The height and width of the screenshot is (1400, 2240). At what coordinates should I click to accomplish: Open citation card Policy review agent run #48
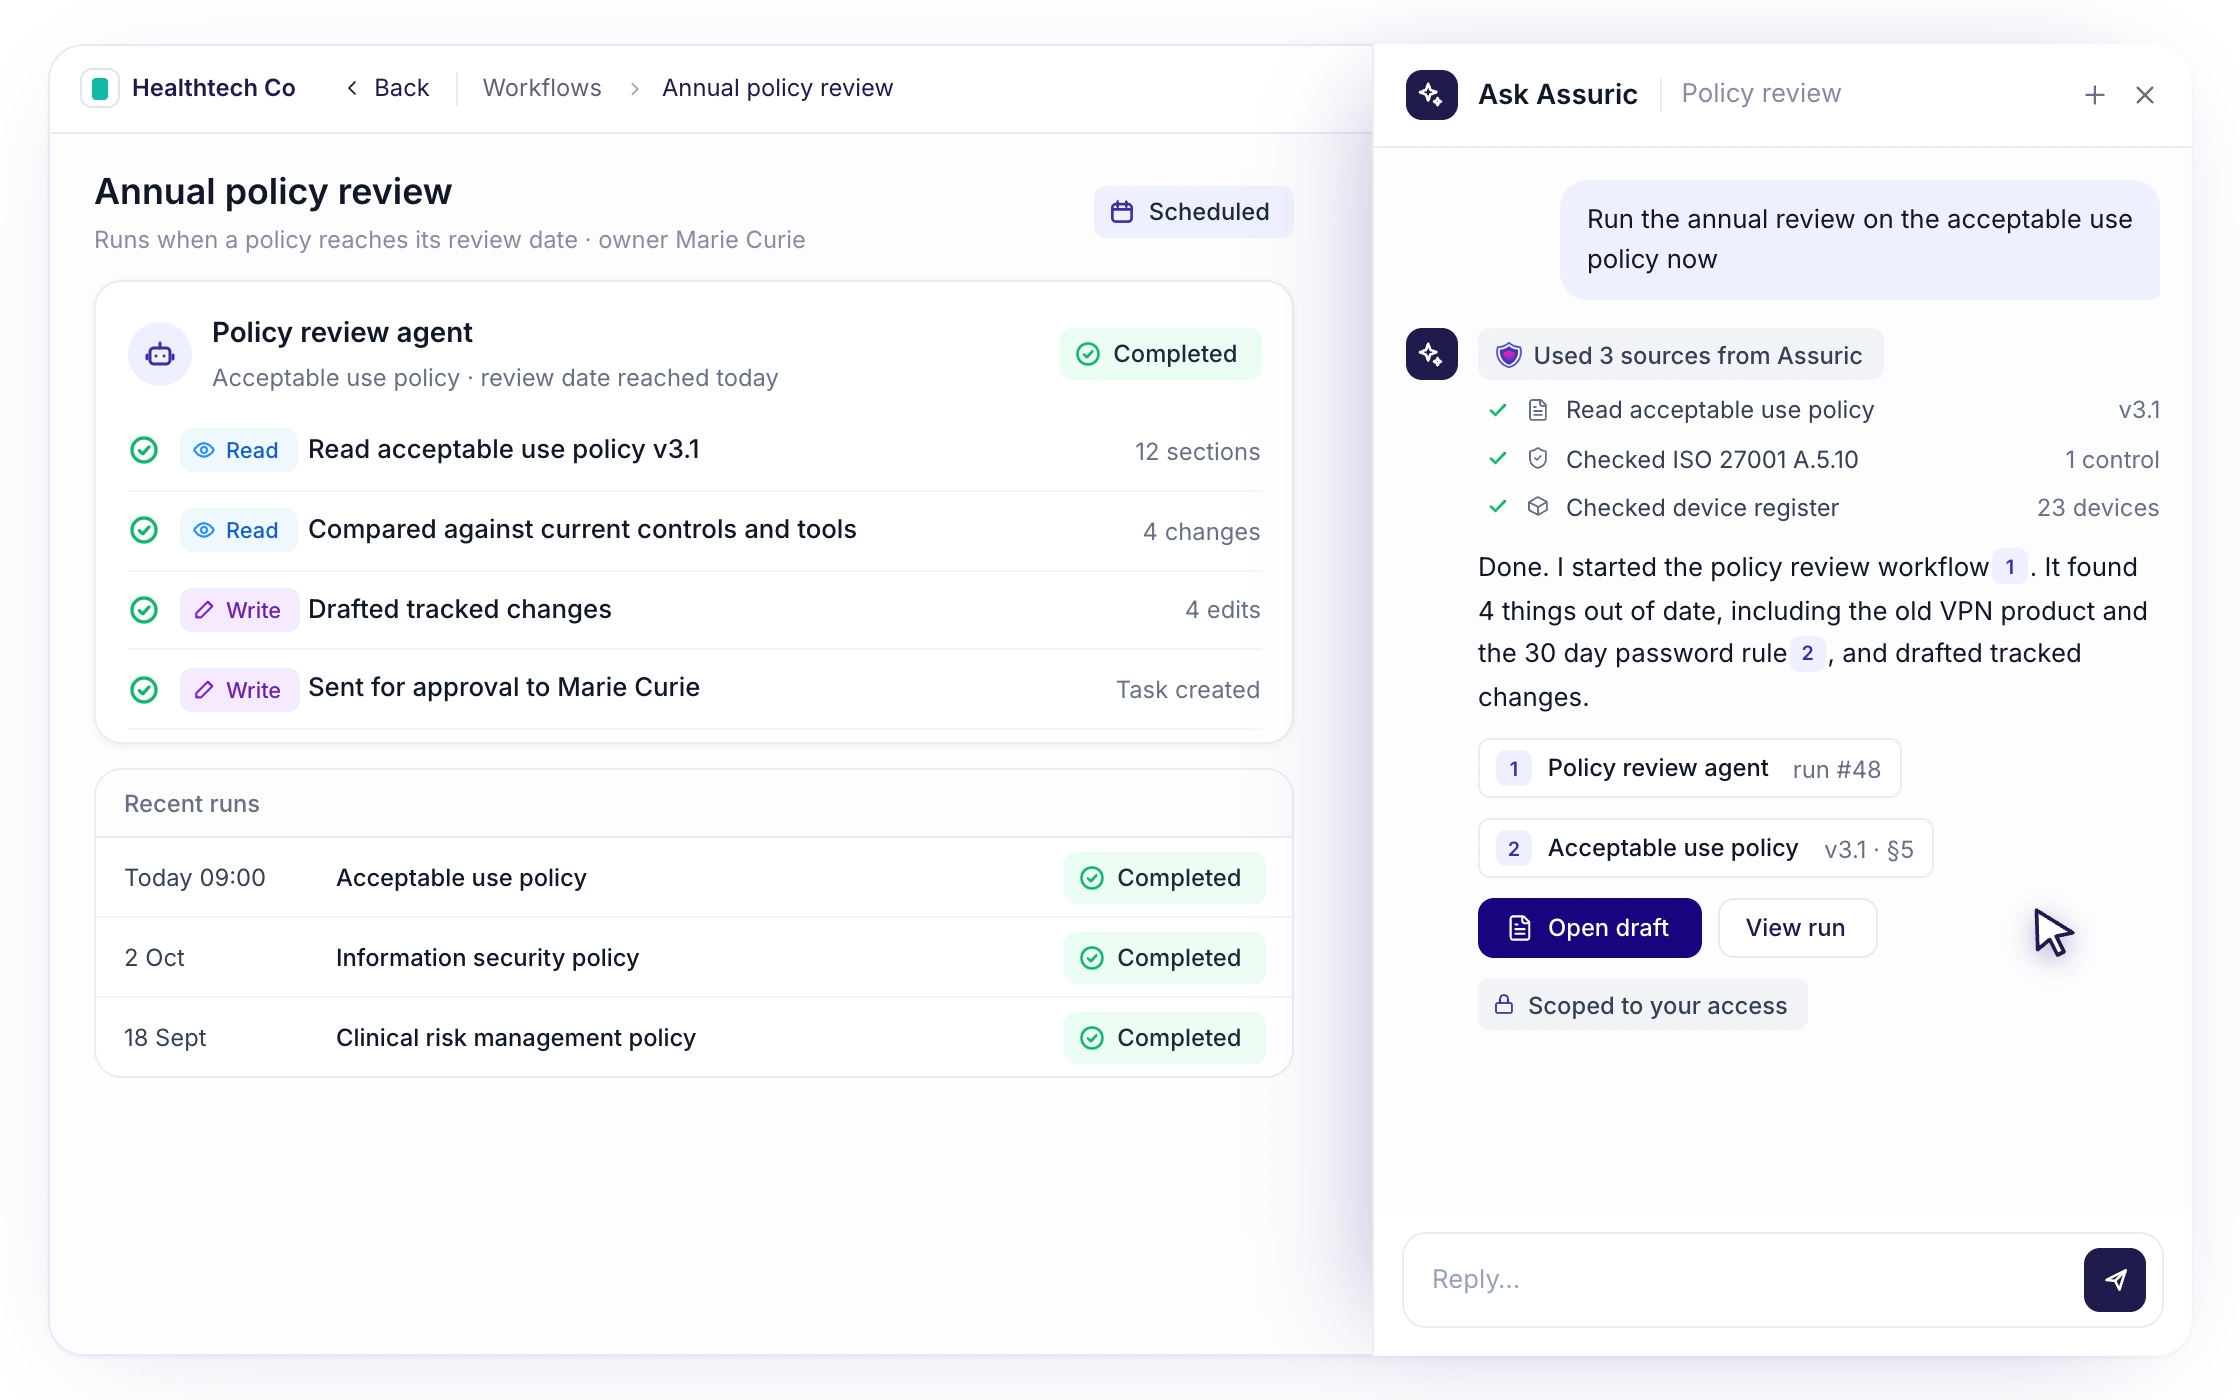tap(1689, 768)
